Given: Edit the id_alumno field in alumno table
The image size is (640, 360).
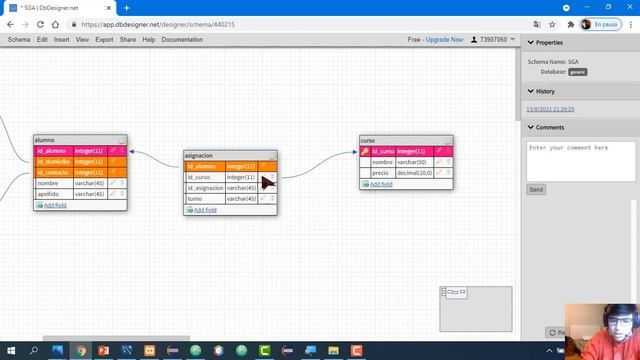Looking at the screenshot, I should point(113,151).
